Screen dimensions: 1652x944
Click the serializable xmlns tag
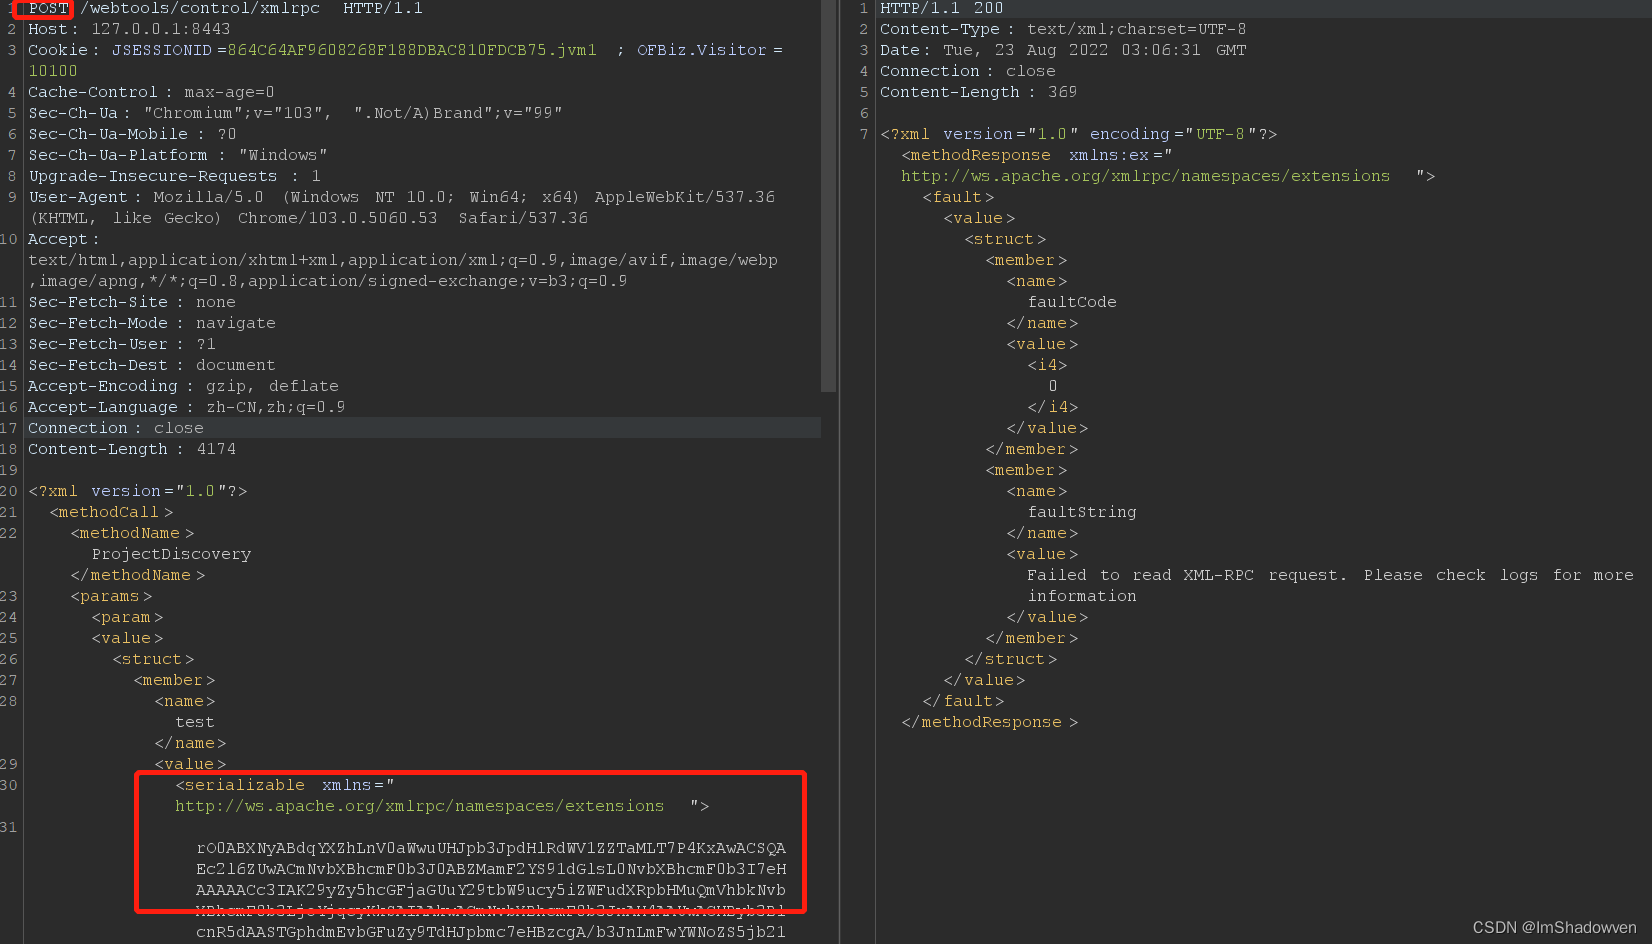tap(285, 785)
